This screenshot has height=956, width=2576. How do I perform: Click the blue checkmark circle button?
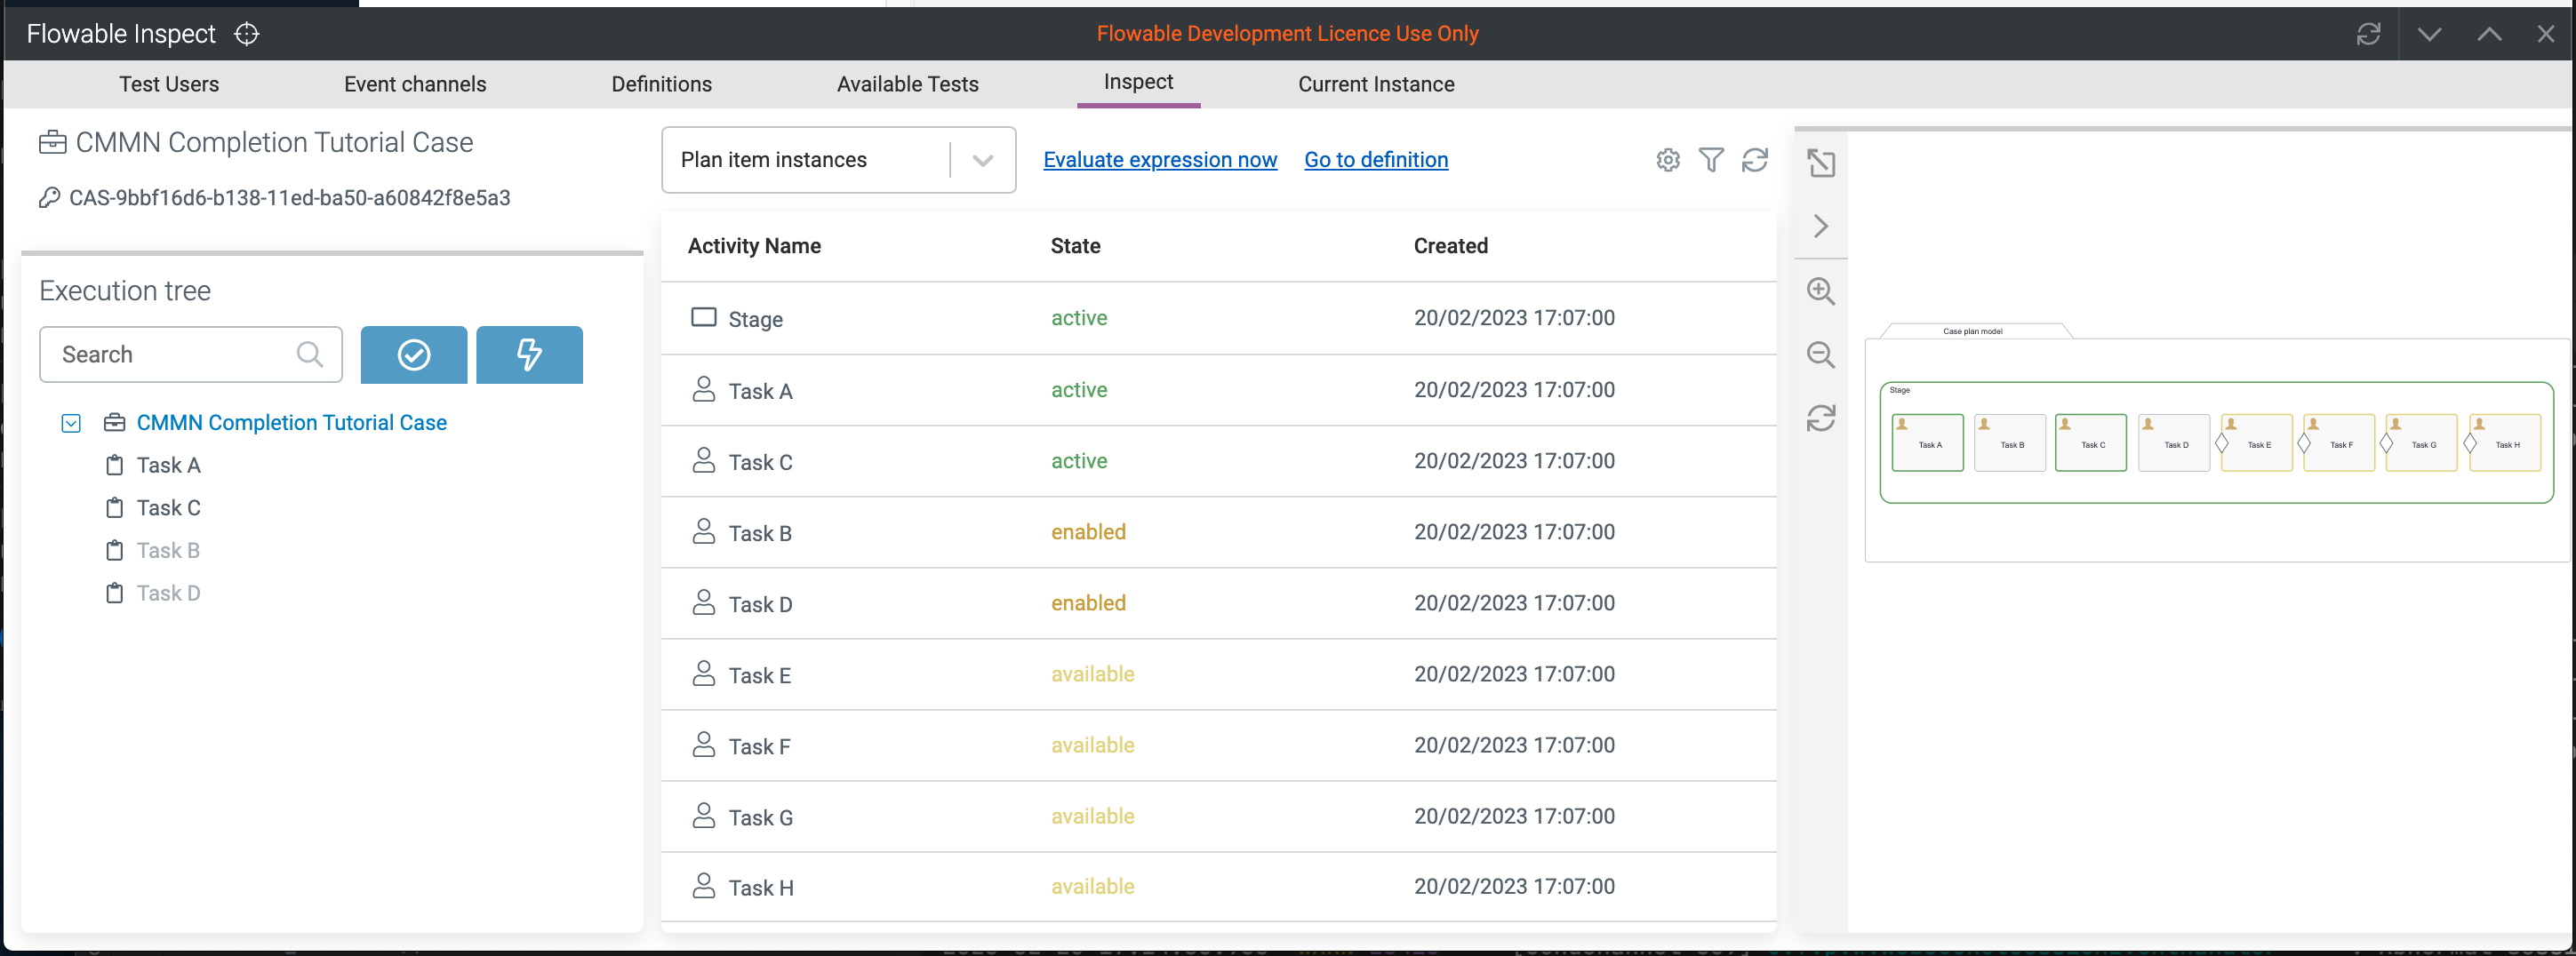[x=413, y=355]
